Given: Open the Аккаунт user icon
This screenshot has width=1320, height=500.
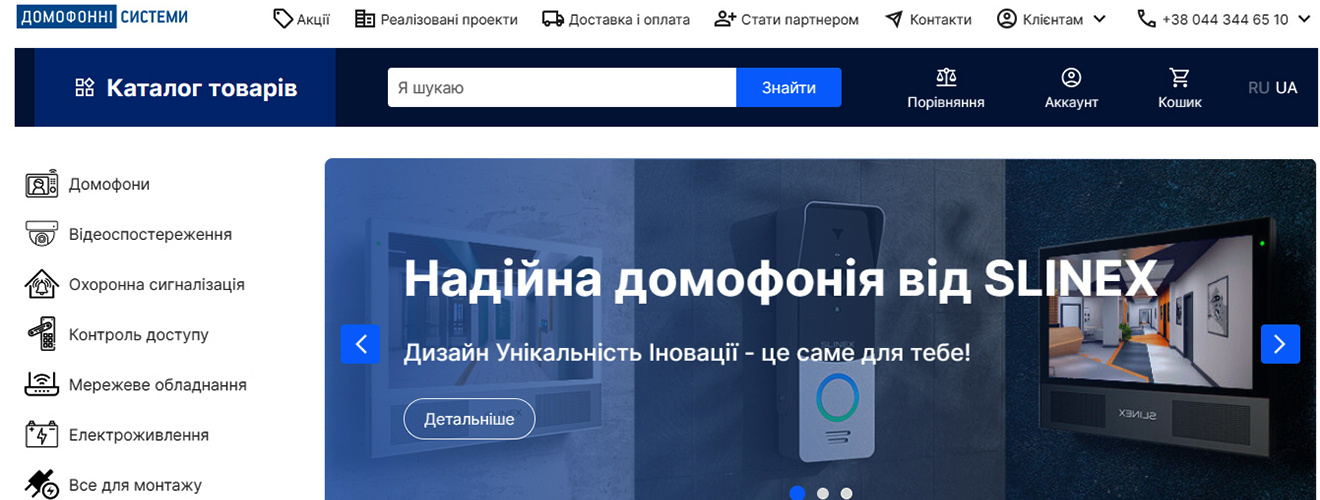Looking at the screenshot, I should 1071,77.
